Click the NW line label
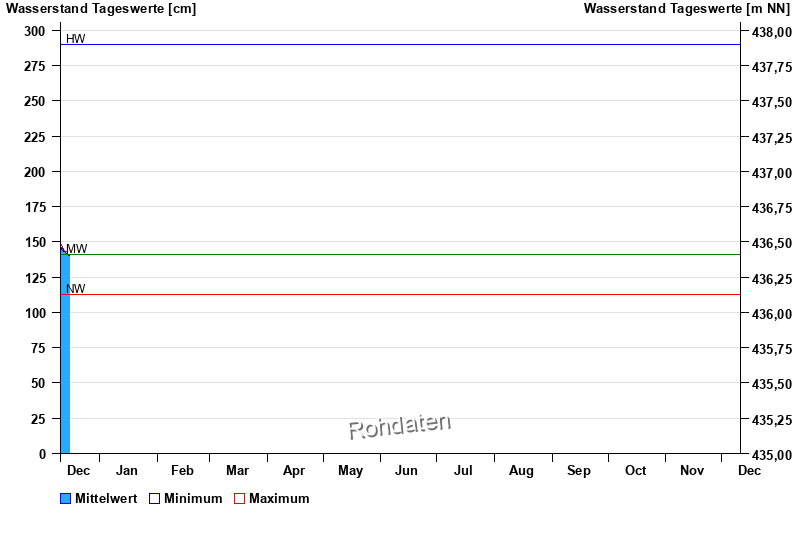Viewport: 800px width, 550px height. [75, 289]
